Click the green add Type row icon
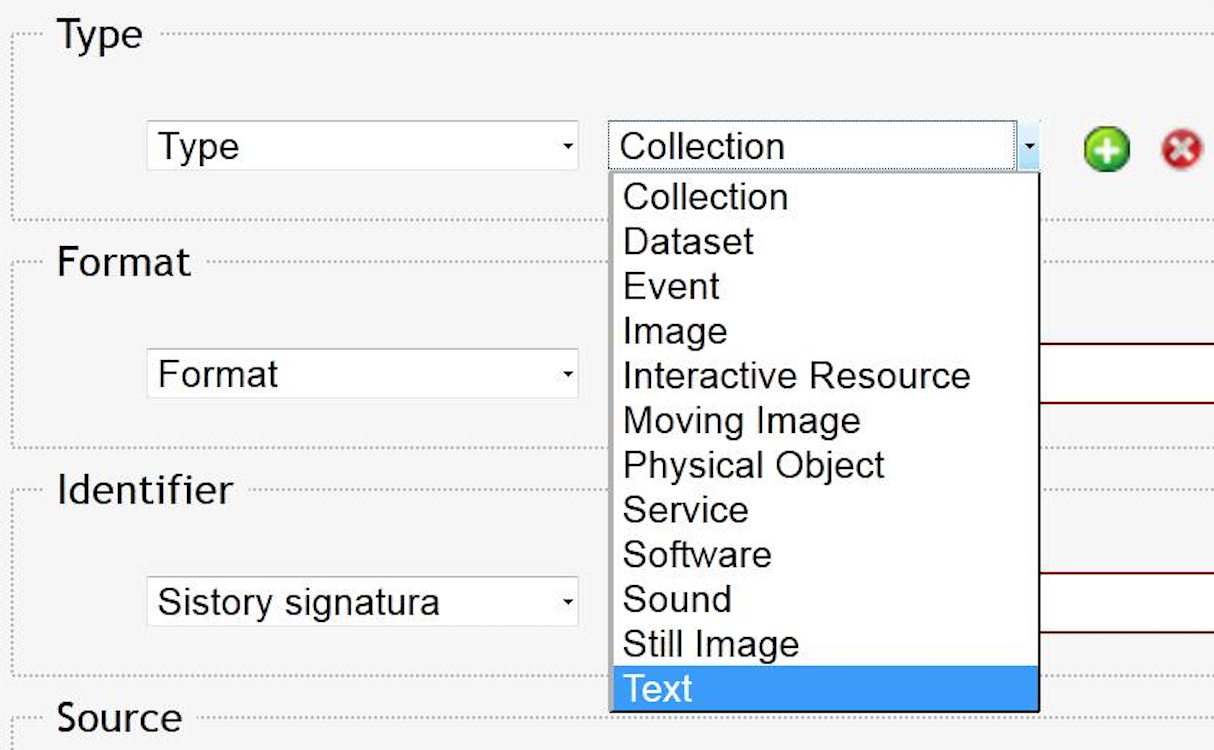The width and height of the screenshot is (1214, 750). click(1106, 150)
